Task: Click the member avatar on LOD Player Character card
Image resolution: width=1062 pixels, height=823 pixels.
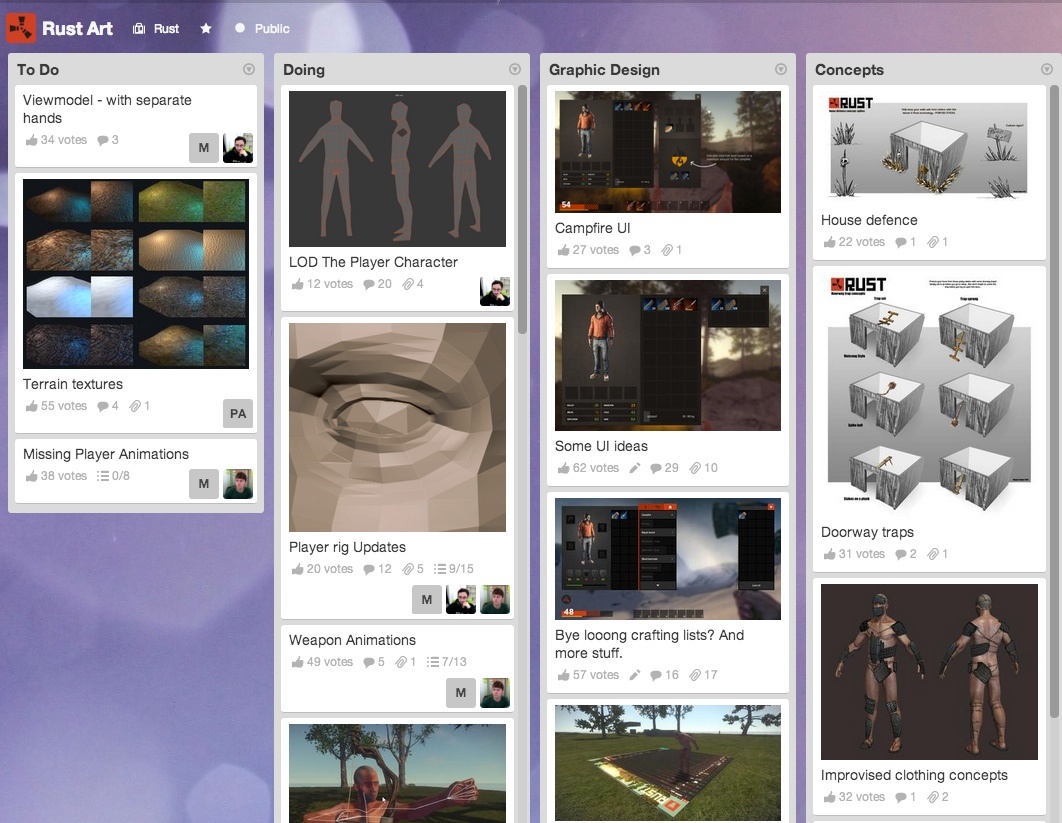Action: [495, 291]
